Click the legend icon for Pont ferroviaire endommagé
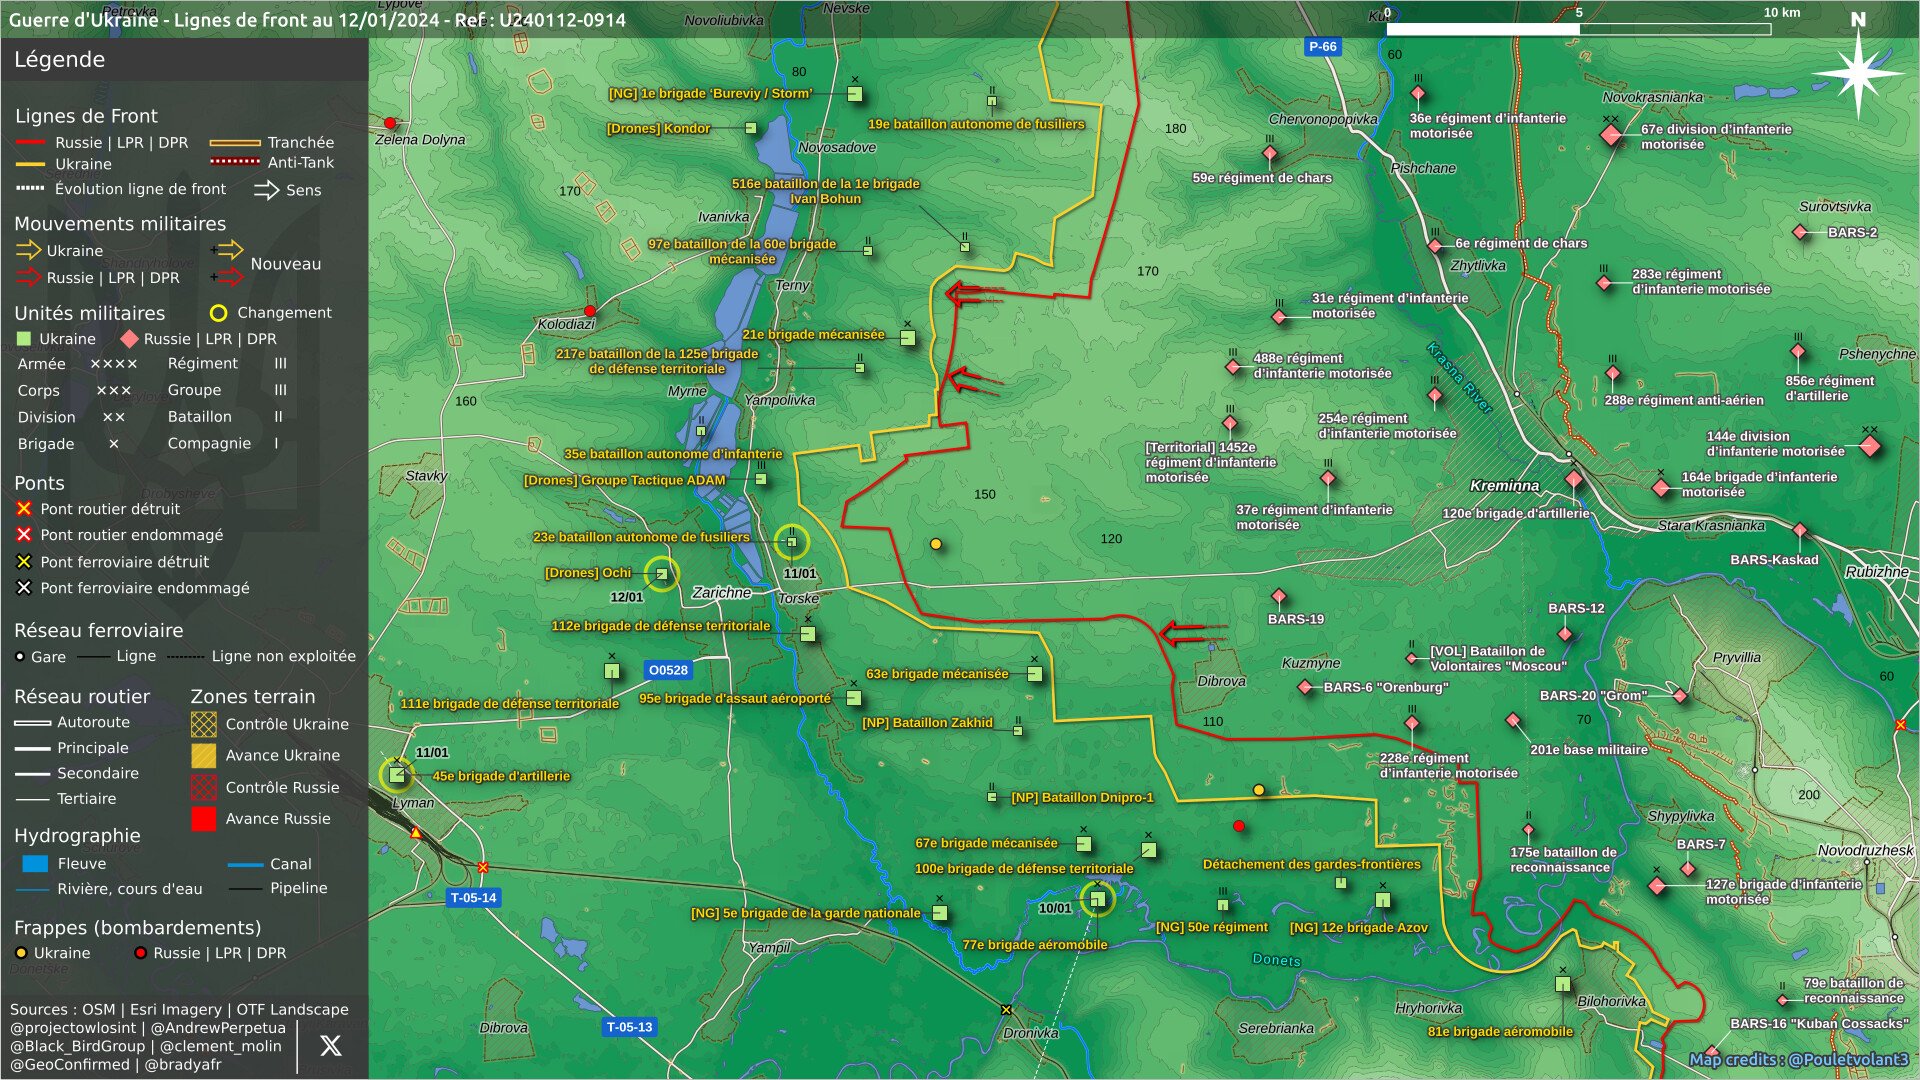 24,588
